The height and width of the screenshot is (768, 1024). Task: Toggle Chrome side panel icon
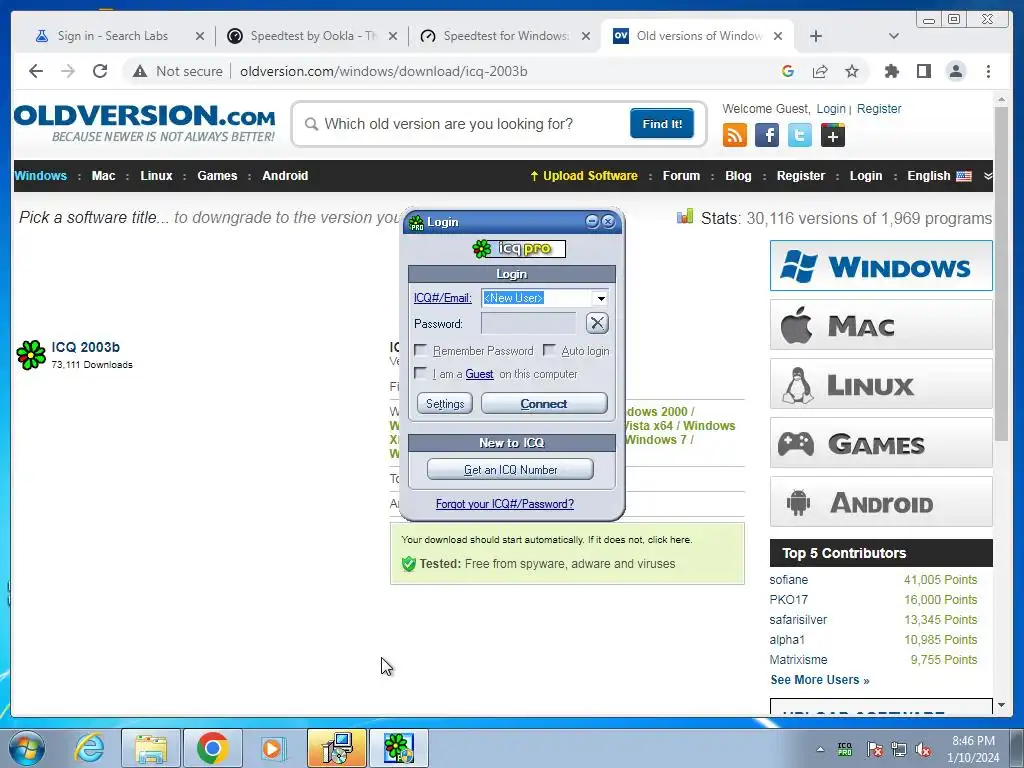pyautogui.click(x=923, y=71)
